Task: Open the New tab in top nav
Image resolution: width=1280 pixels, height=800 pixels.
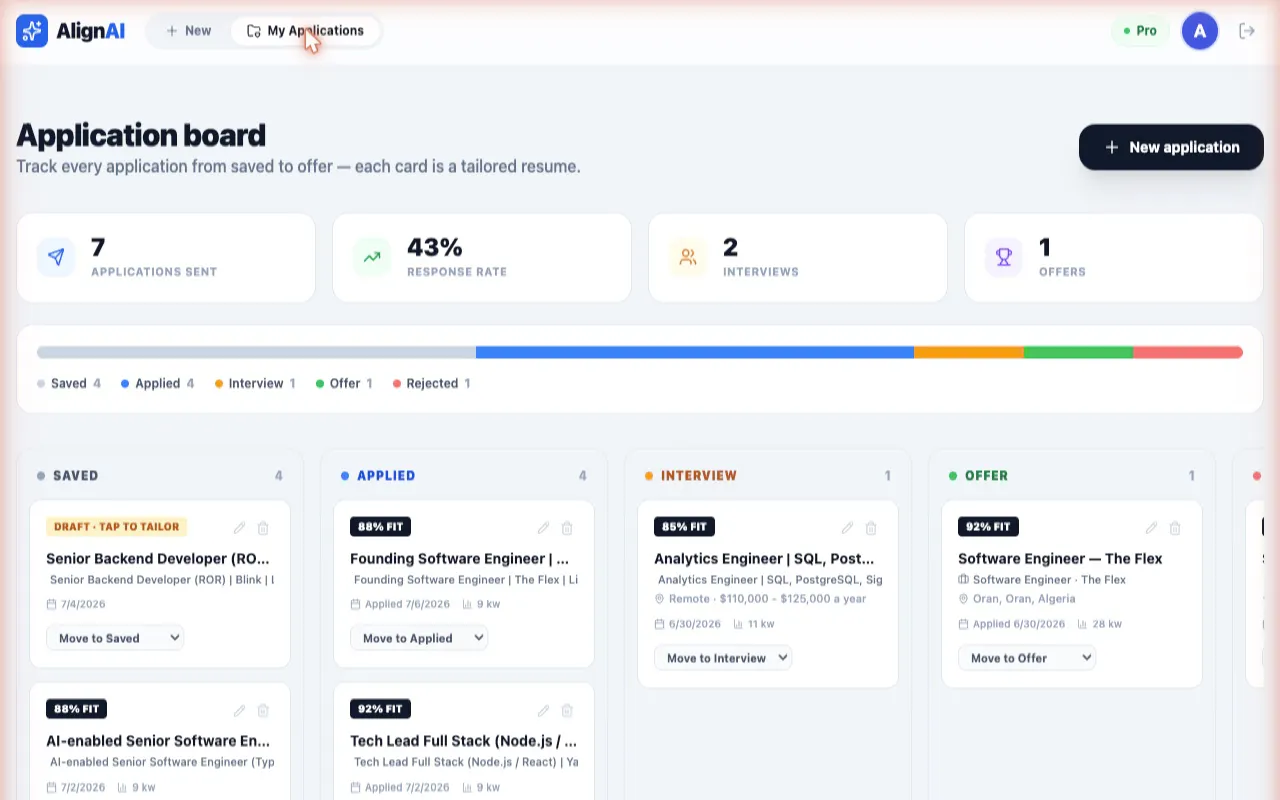Action: (189, 31)
